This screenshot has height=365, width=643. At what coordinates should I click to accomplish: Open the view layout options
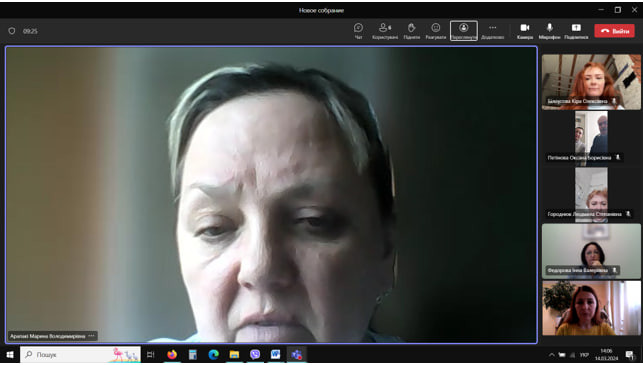(464, 31)
